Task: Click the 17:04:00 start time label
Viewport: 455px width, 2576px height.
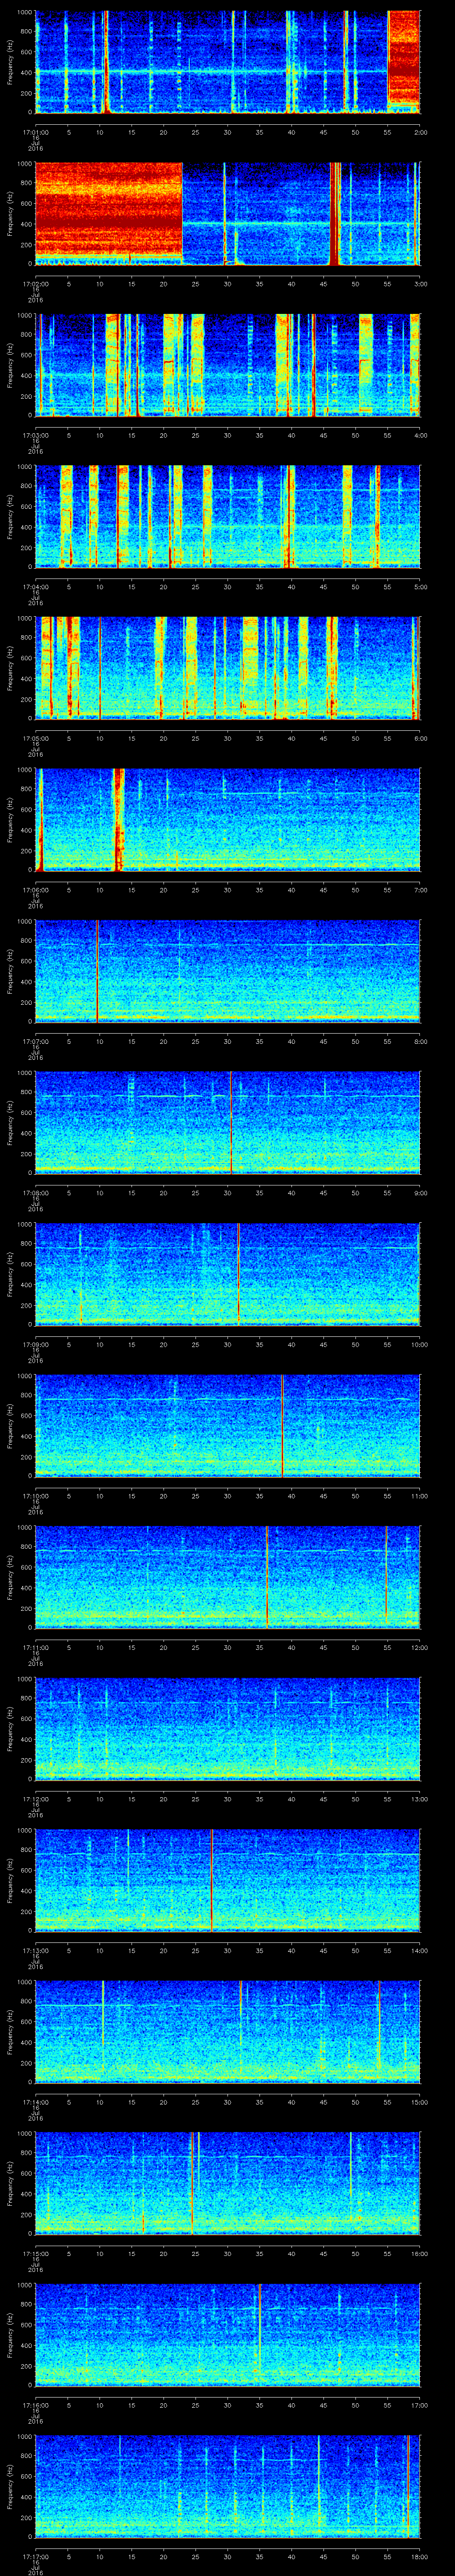Action: [x=35, y=586]
